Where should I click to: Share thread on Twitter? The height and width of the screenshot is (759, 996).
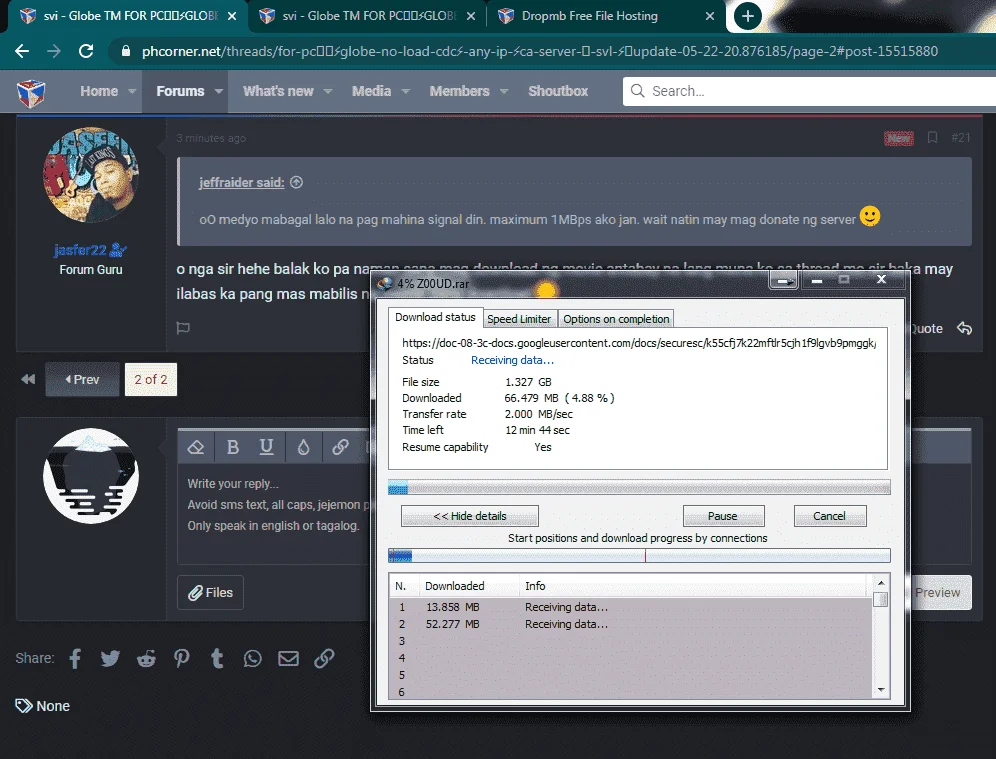coord(110,659)
